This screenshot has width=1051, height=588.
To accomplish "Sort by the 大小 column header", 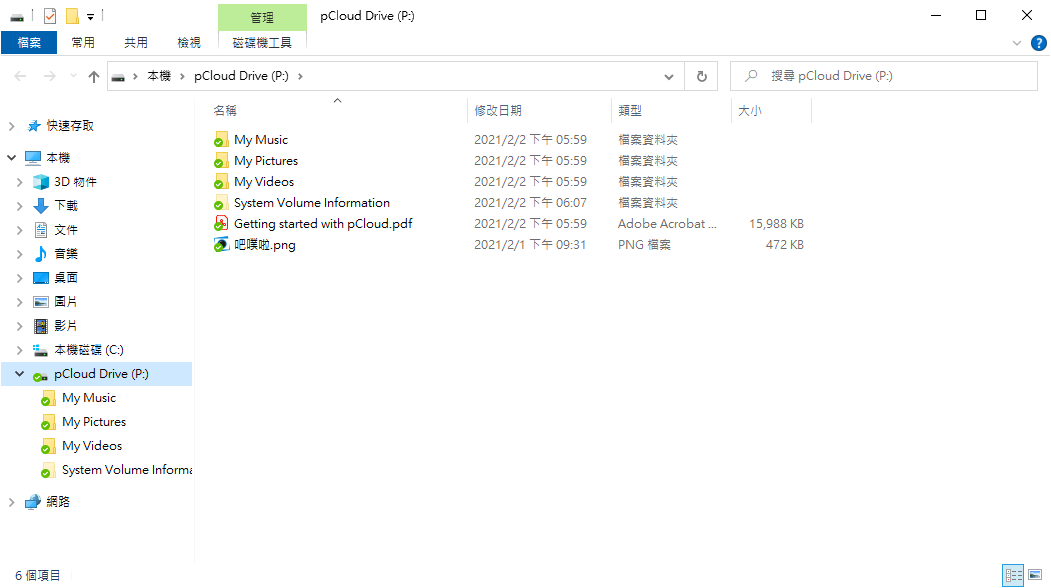I will point(750,111).
